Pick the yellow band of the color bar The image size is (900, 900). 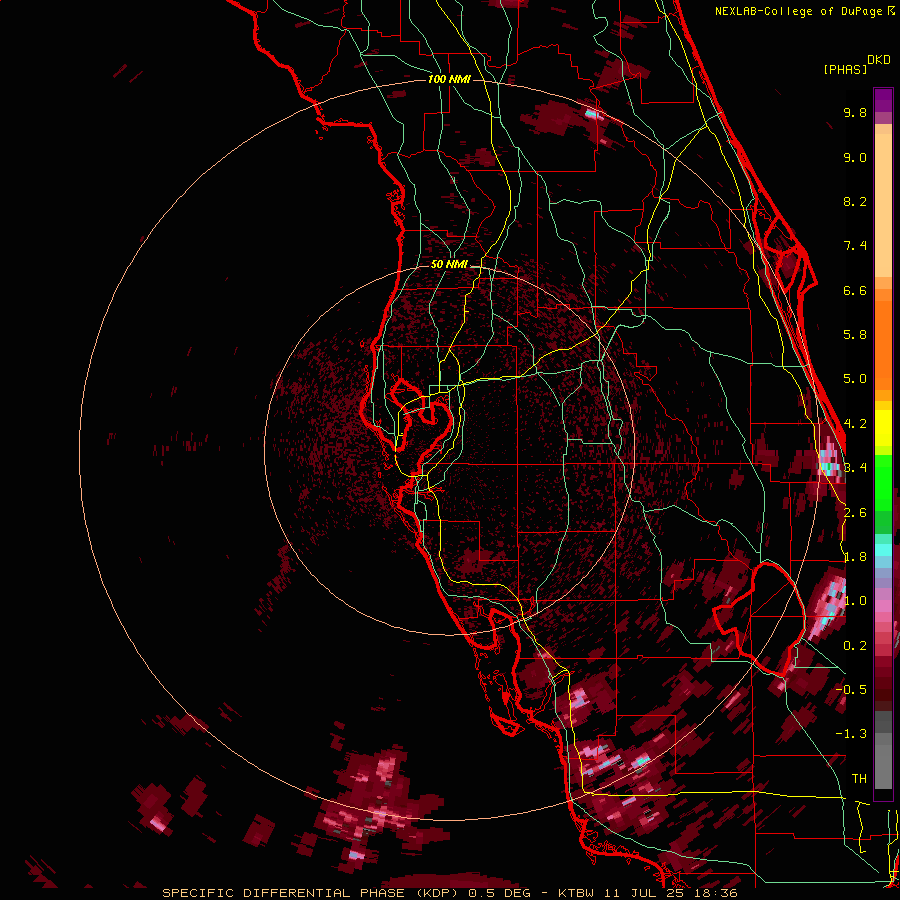point(883,428)
